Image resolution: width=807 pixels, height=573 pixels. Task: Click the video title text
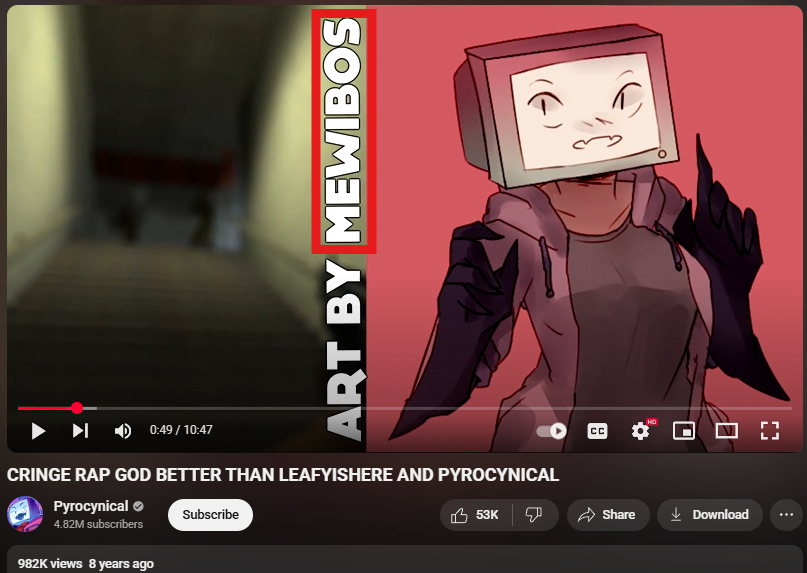point(283,475)
